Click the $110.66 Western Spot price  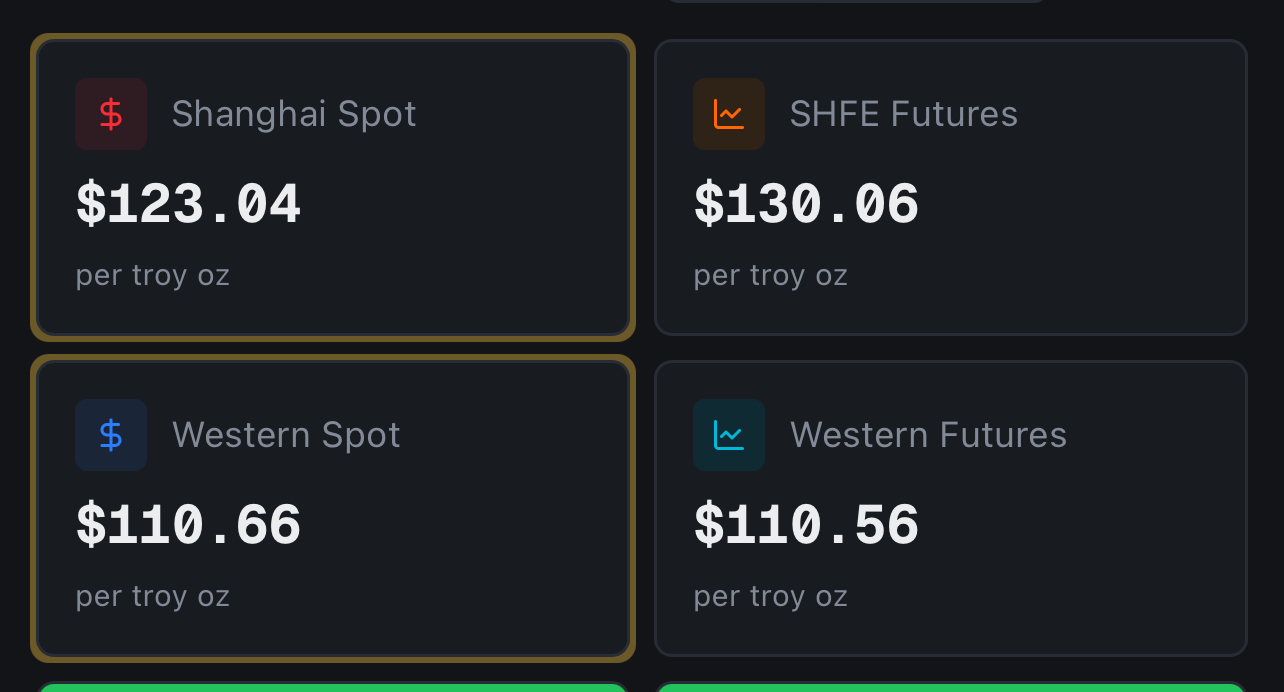coord(189,526)
